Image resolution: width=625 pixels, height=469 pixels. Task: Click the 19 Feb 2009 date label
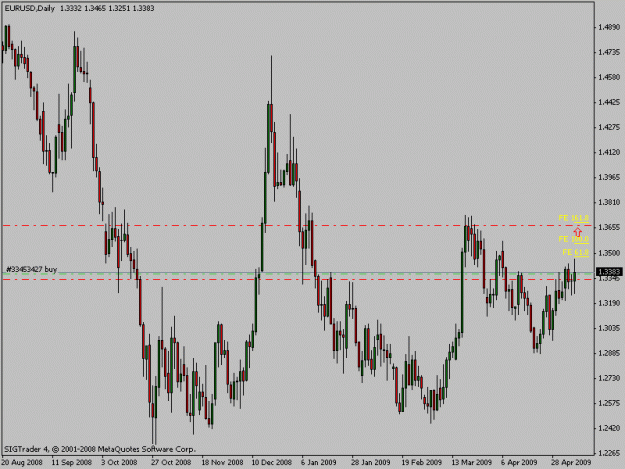tap(421, 462)
